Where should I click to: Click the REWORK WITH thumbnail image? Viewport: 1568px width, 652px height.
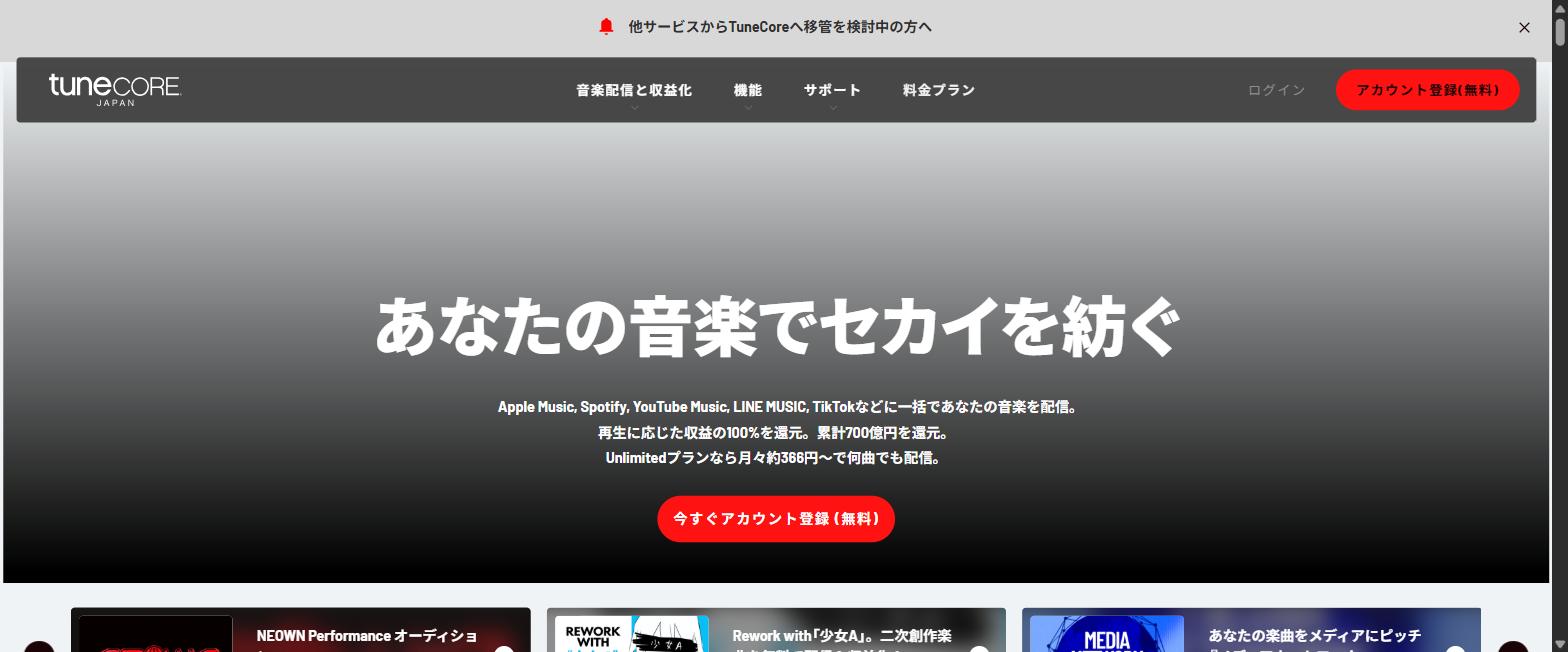[631, 634]
